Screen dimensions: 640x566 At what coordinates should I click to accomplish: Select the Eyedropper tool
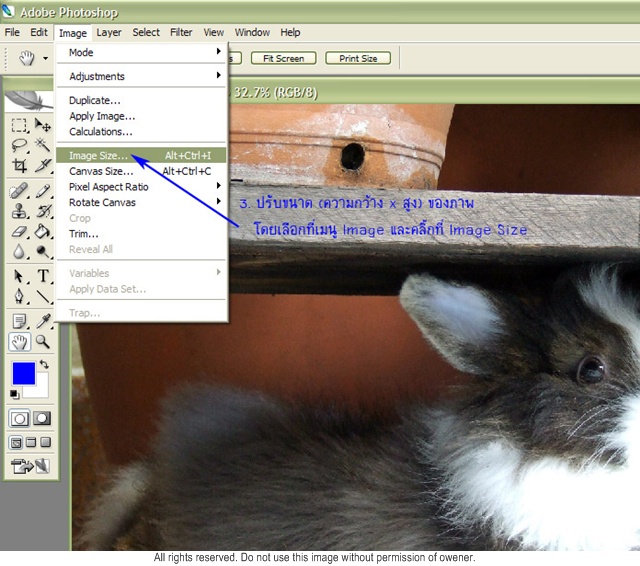pos(42,321)
